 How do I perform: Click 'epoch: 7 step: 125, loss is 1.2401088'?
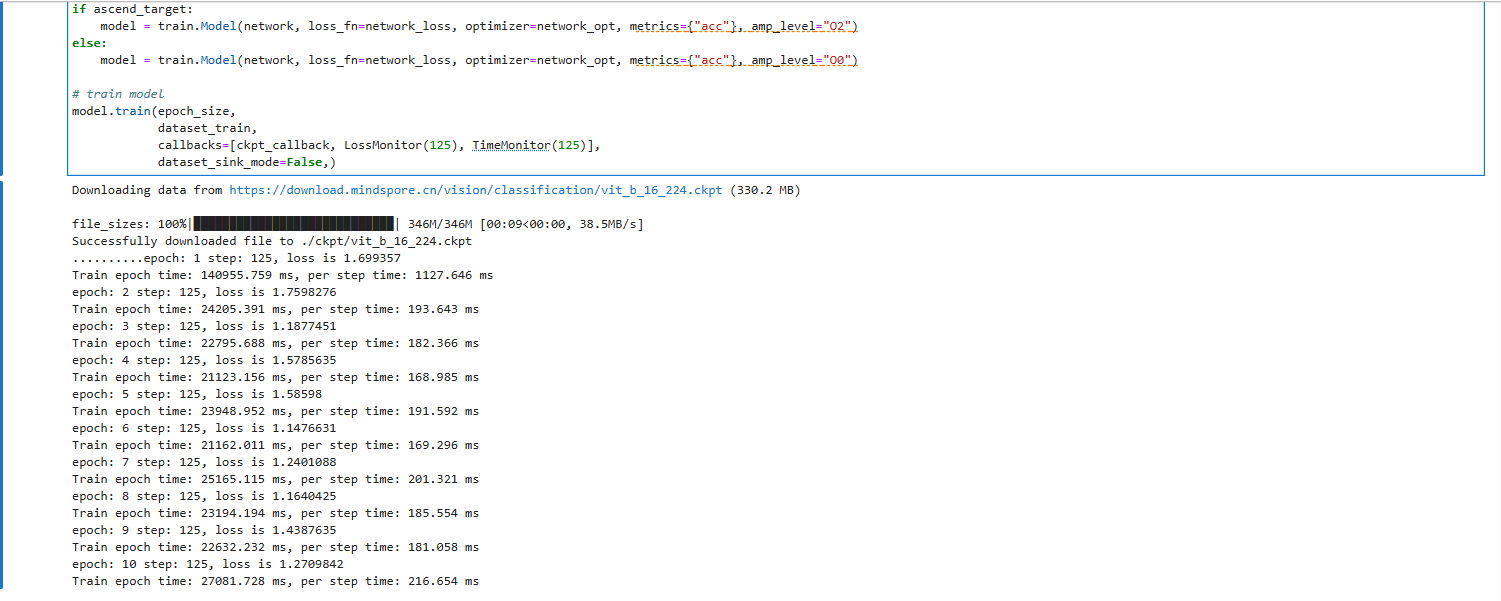pos(204,462)
